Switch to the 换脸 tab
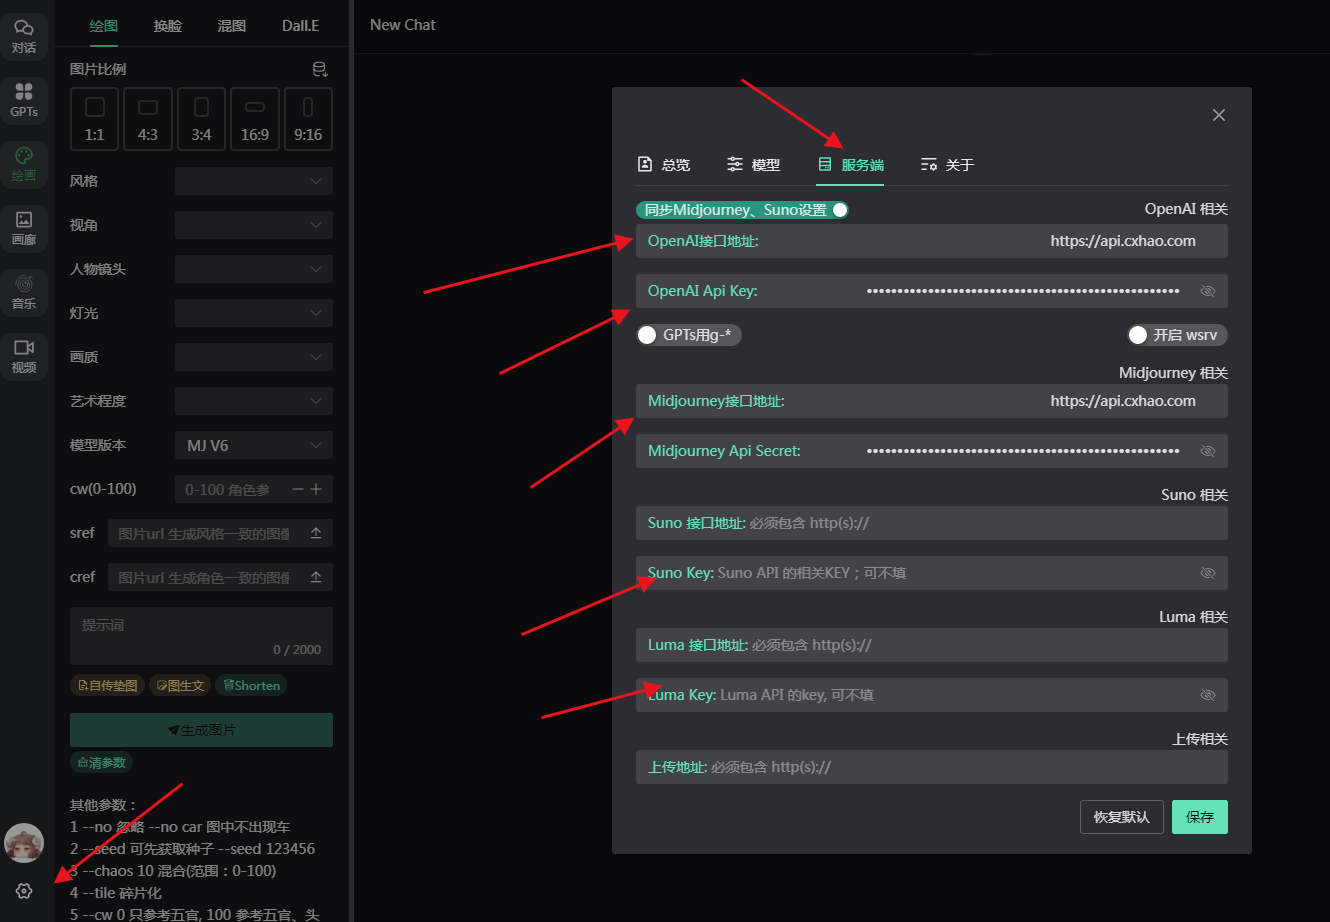 coord(168,26)
